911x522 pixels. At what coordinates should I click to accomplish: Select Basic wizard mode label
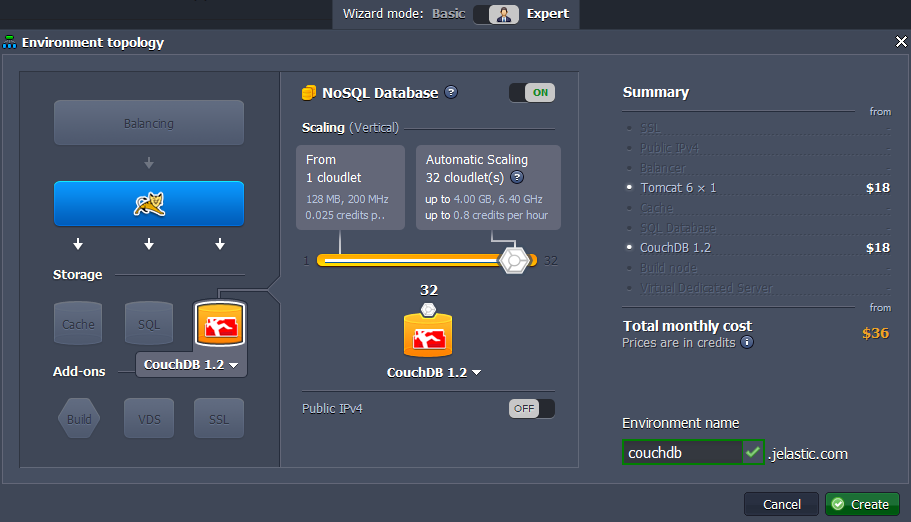(449, 14)
